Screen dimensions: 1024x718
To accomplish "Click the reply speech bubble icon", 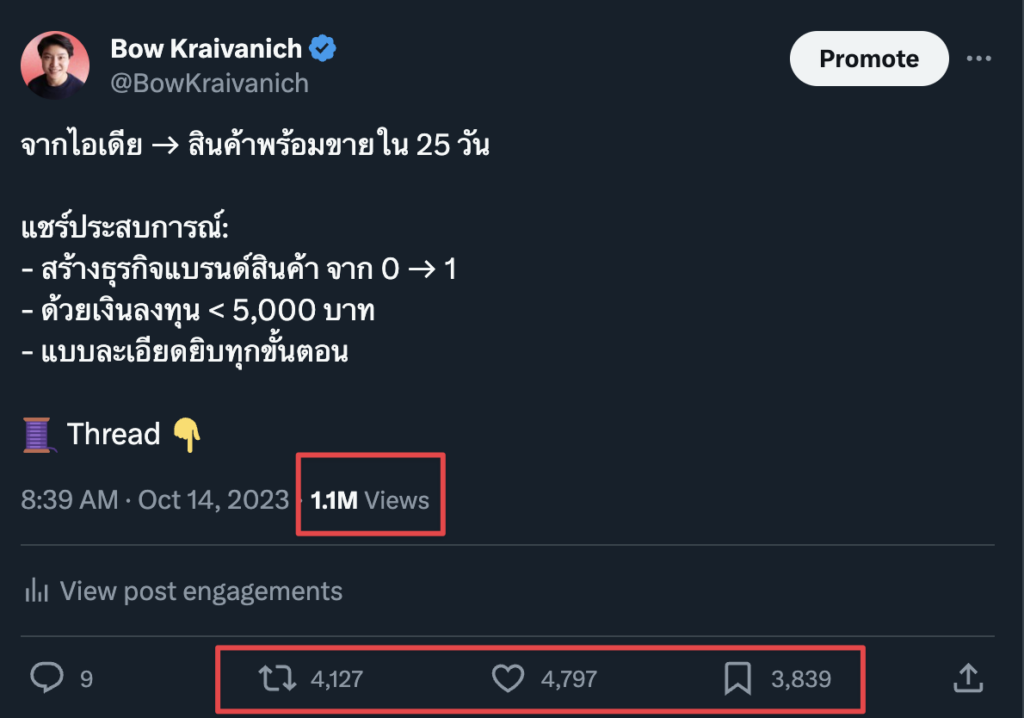I will (47, 679).
